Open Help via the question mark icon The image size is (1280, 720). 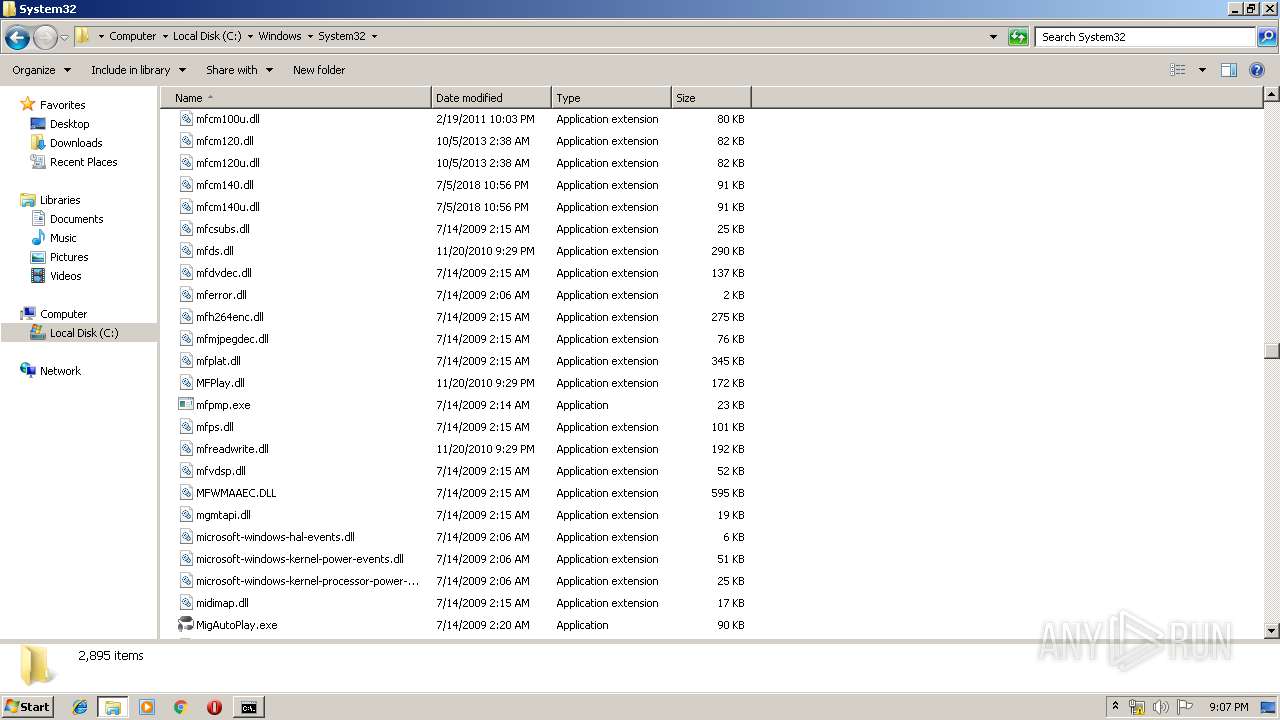click(1257, 70)
